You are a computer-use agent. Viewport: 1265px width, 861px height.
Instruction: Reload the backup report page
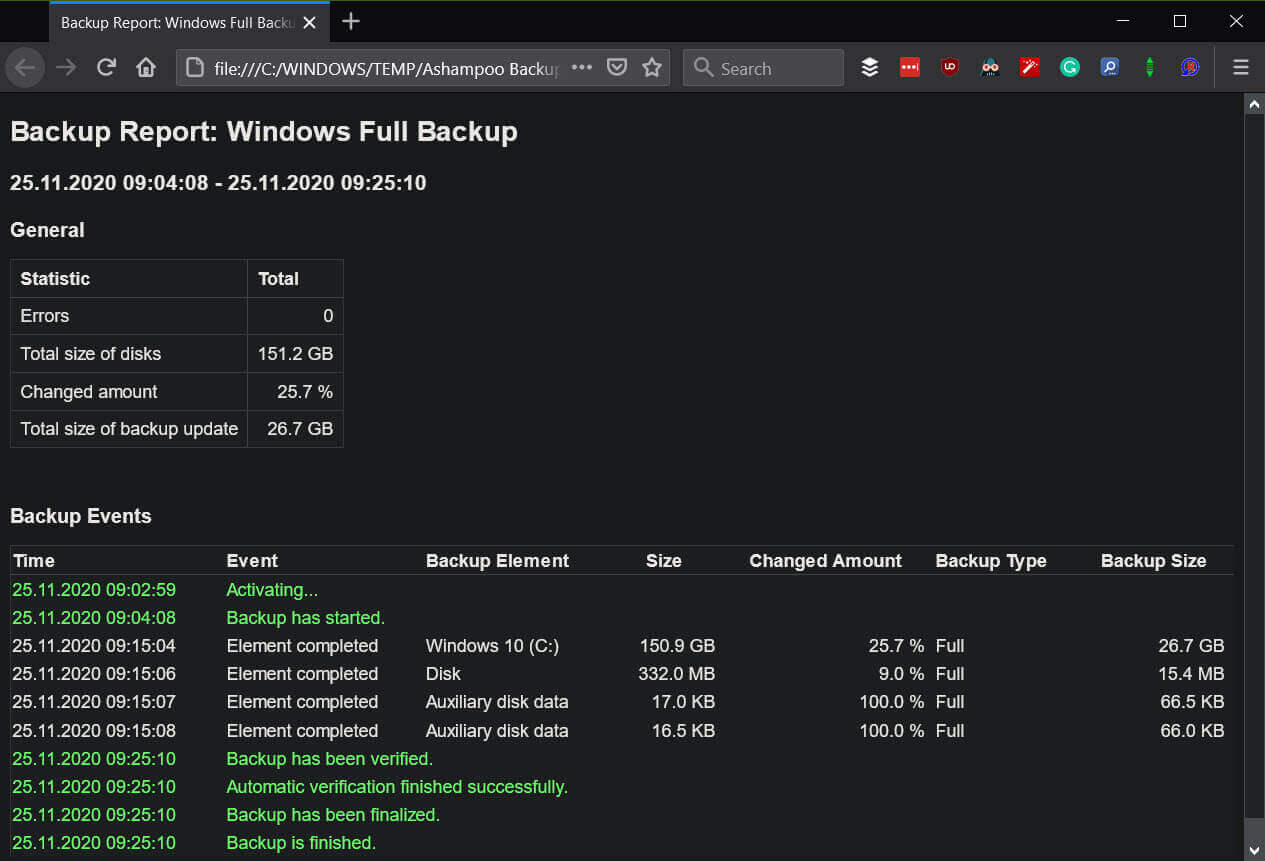106,67
